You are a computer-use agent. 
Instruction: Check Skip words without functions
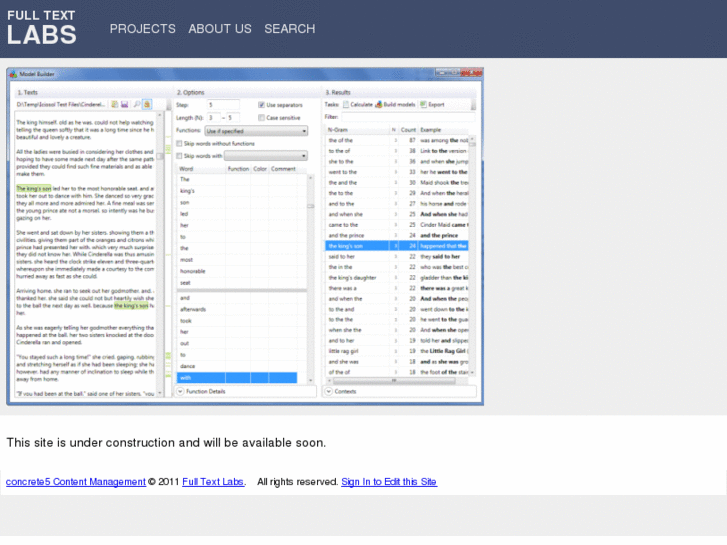point(179,144)
